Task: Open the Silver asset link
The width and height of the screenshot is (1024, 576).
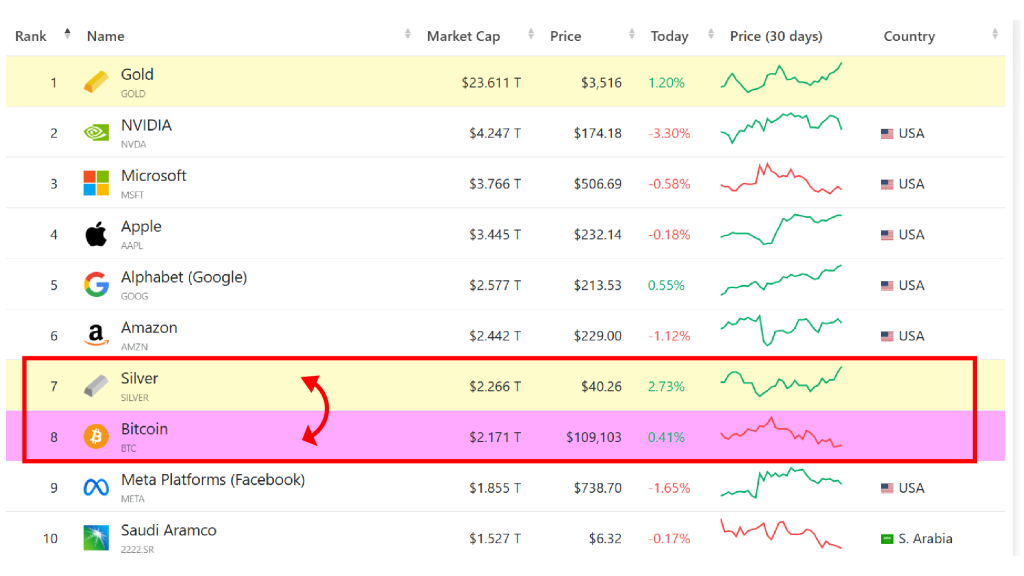Action: [x=139, y=378]
